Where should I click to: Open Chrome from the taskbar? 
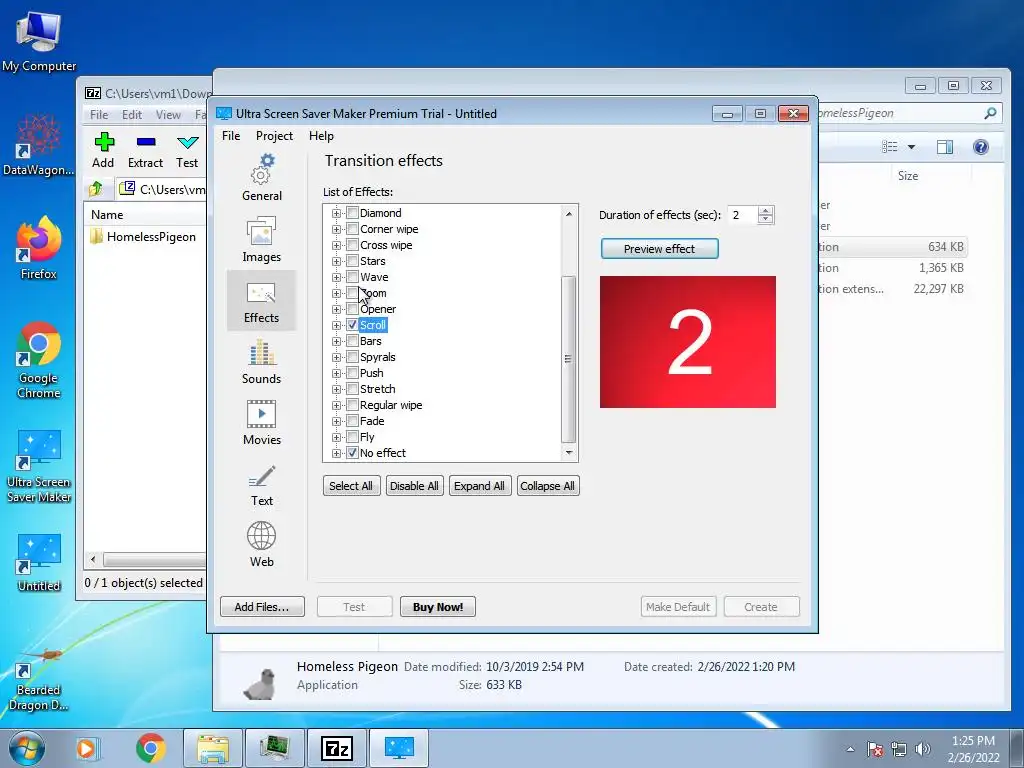pyautogui.click(x=151, y=748)
